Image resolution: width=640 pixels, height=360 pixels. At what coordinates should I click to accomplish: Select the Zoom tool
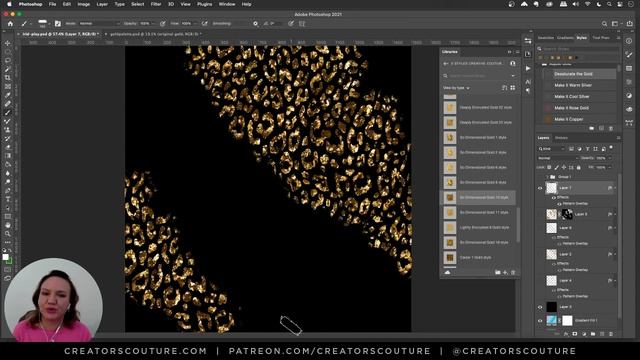click(8, 233)
